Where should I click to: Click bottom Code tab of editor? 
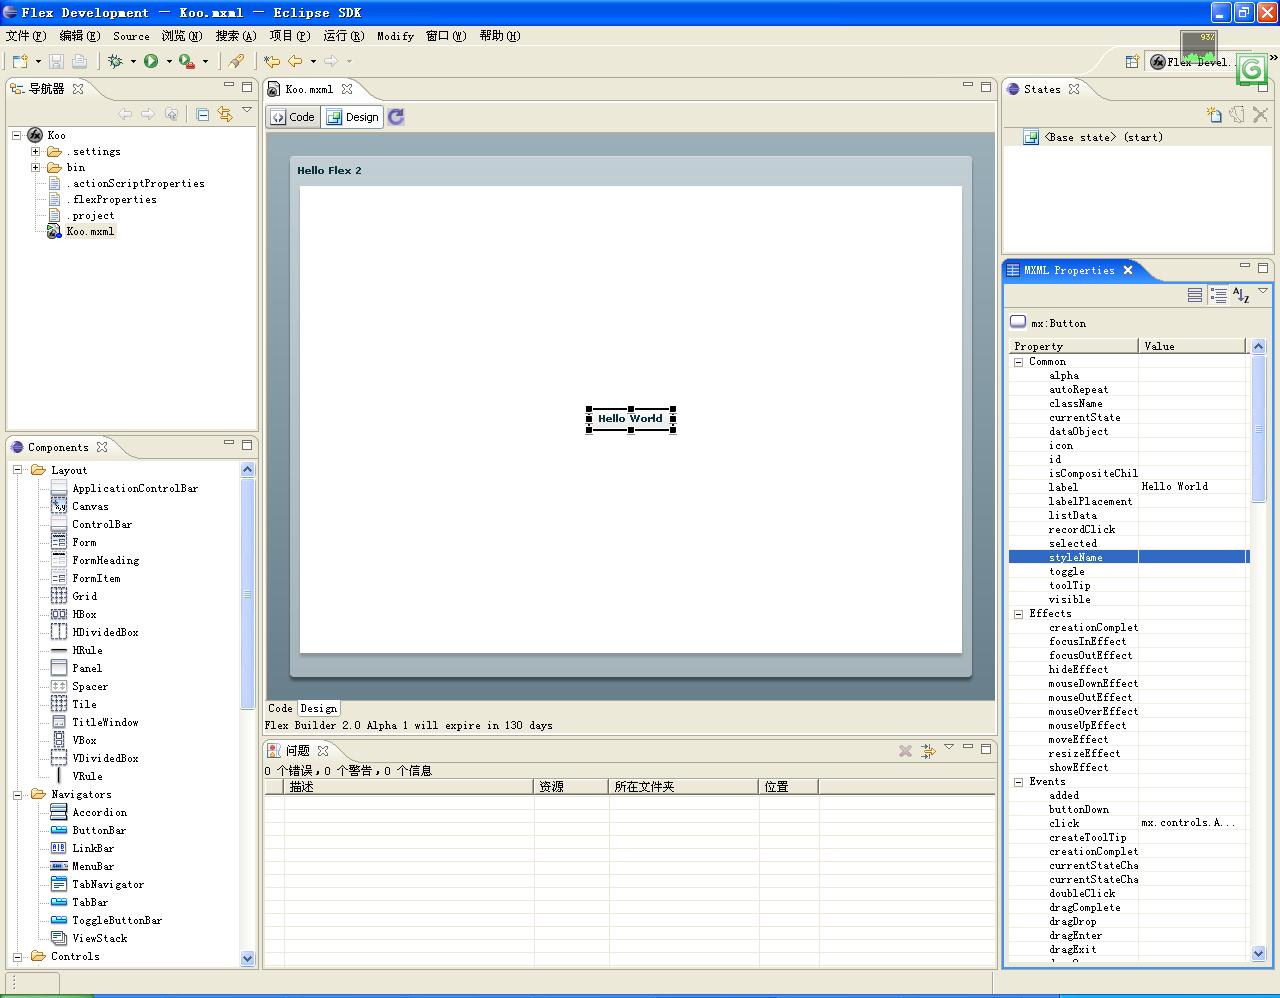click(280, 708)
